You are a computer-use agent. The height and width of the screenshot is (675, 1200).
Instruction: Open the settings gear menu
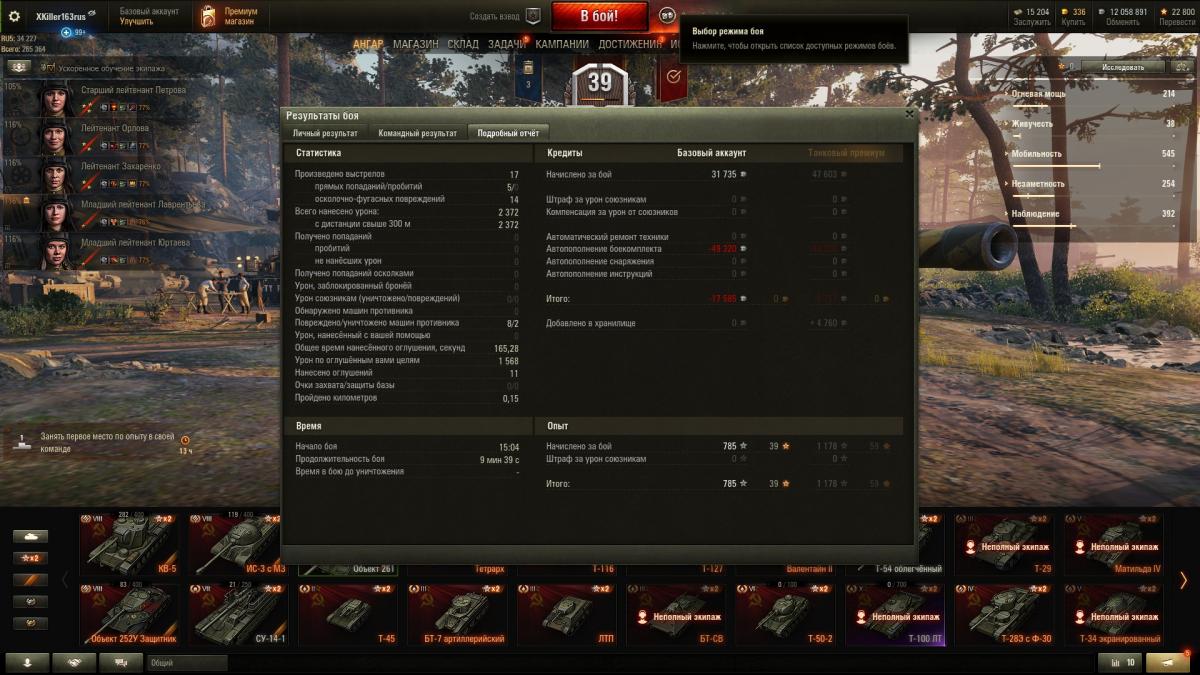[14, 16]
